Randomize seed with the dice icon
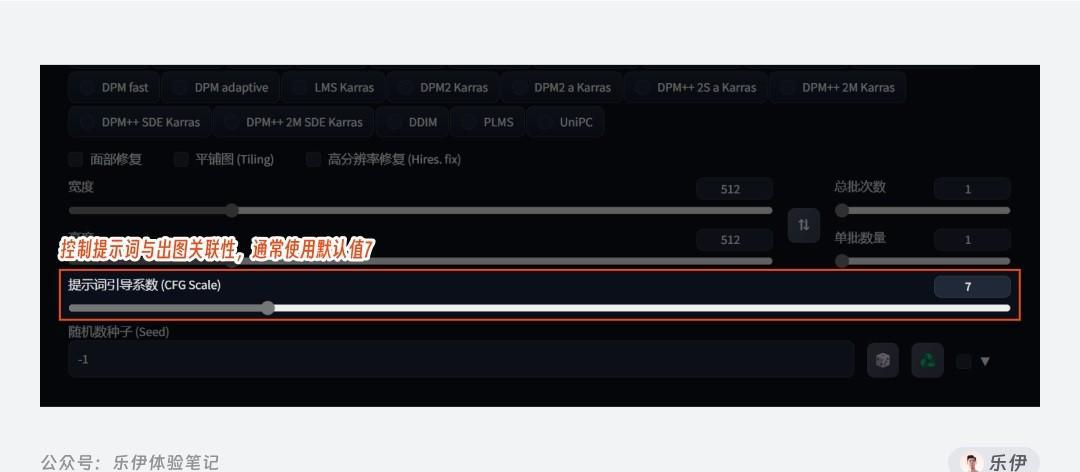 (x=883, y=360)
